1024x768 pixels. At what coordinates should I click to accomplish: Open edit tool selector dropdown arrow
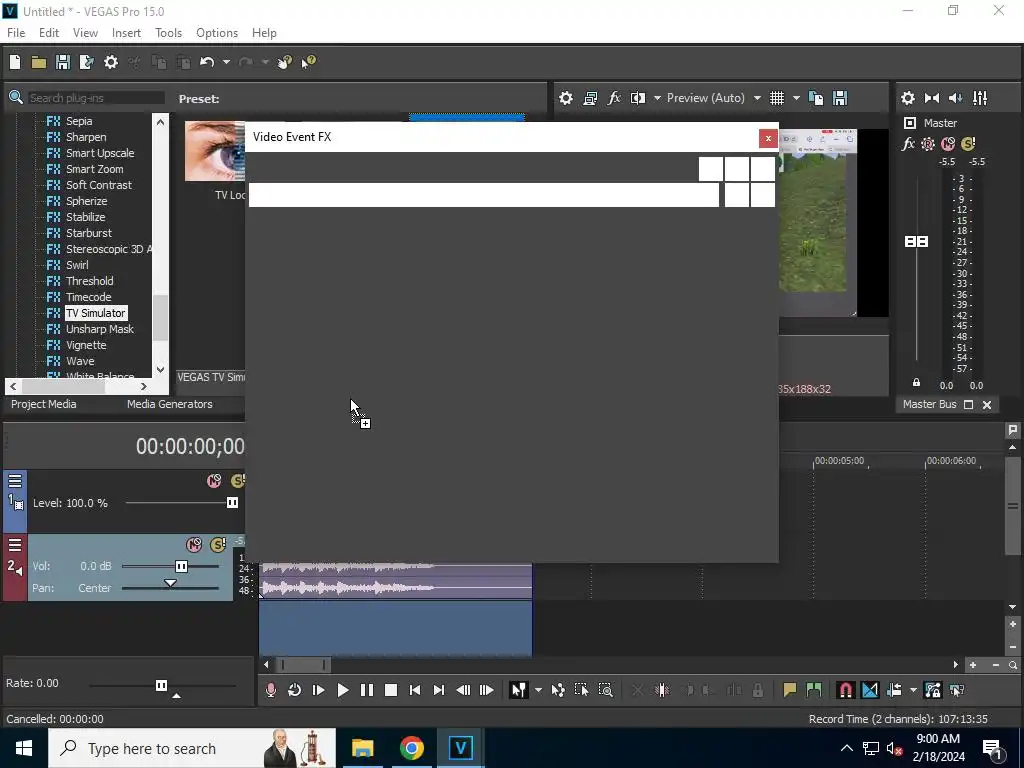coord(538,690)
